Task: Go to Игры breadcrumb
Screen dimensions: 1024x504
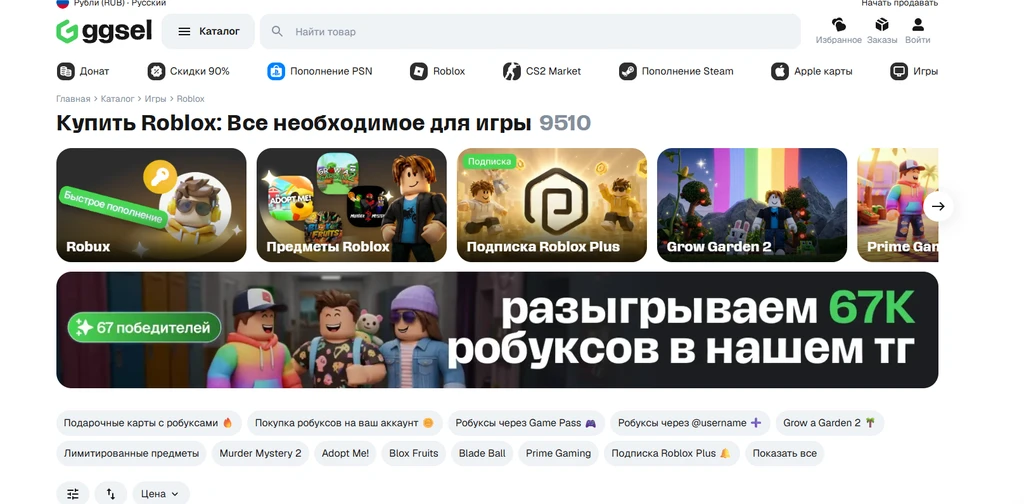Action: 155,99
